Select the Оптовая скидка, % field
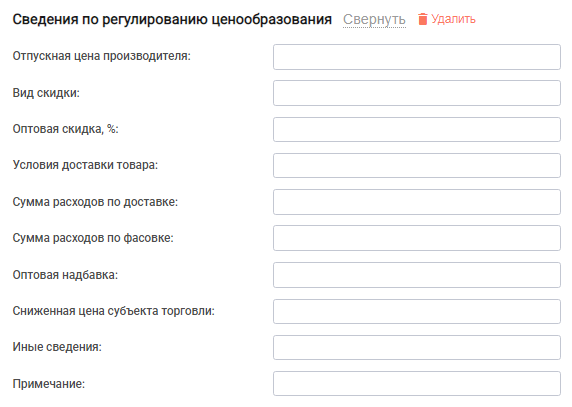572x407 pixels. point(417,129)
